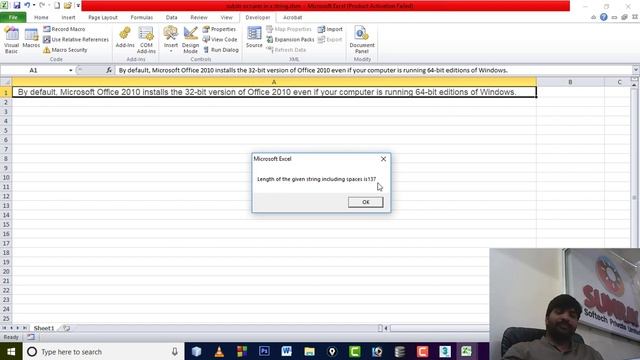Open Photoshop from the taskbar

click(x=264, y=351)
